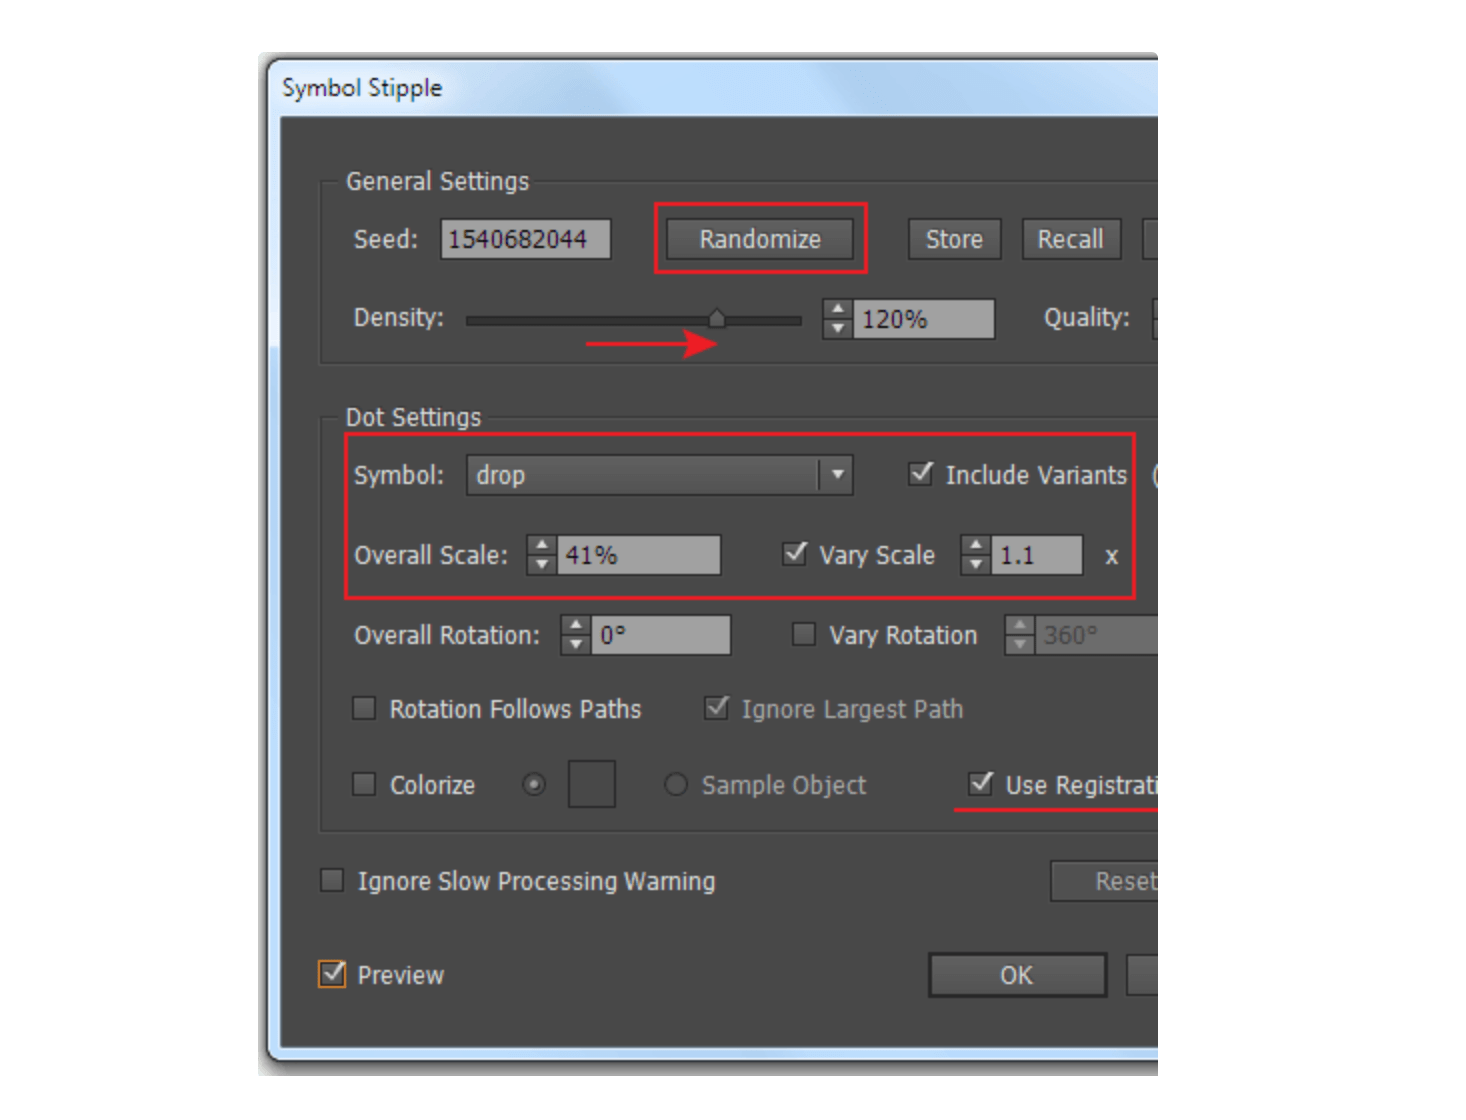The image size is (1466, 1120).
Task: Enable the Colorize option
Action: coord(365,786)
